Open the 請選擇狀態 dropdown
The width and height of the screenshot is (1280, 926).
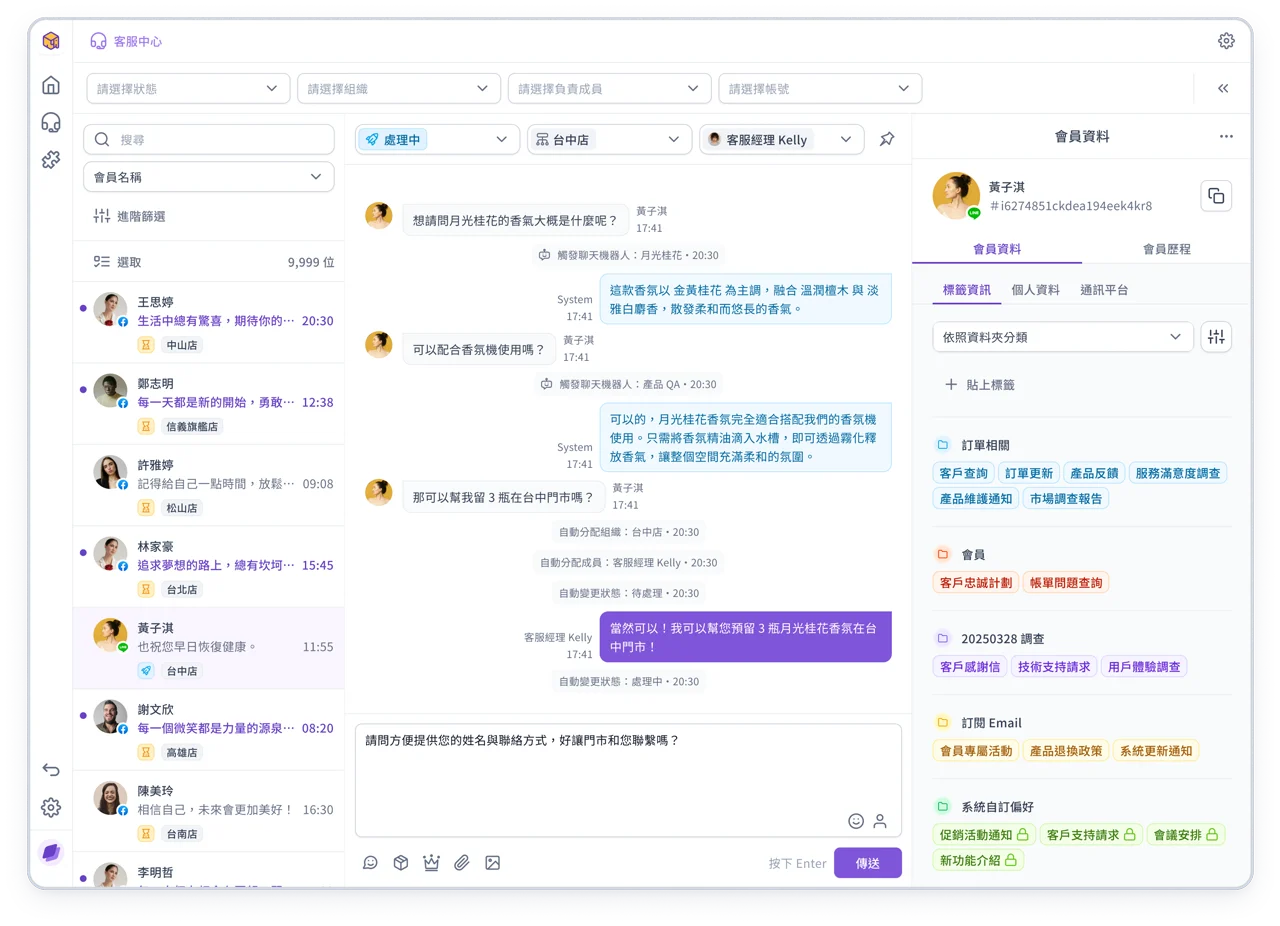188,88
